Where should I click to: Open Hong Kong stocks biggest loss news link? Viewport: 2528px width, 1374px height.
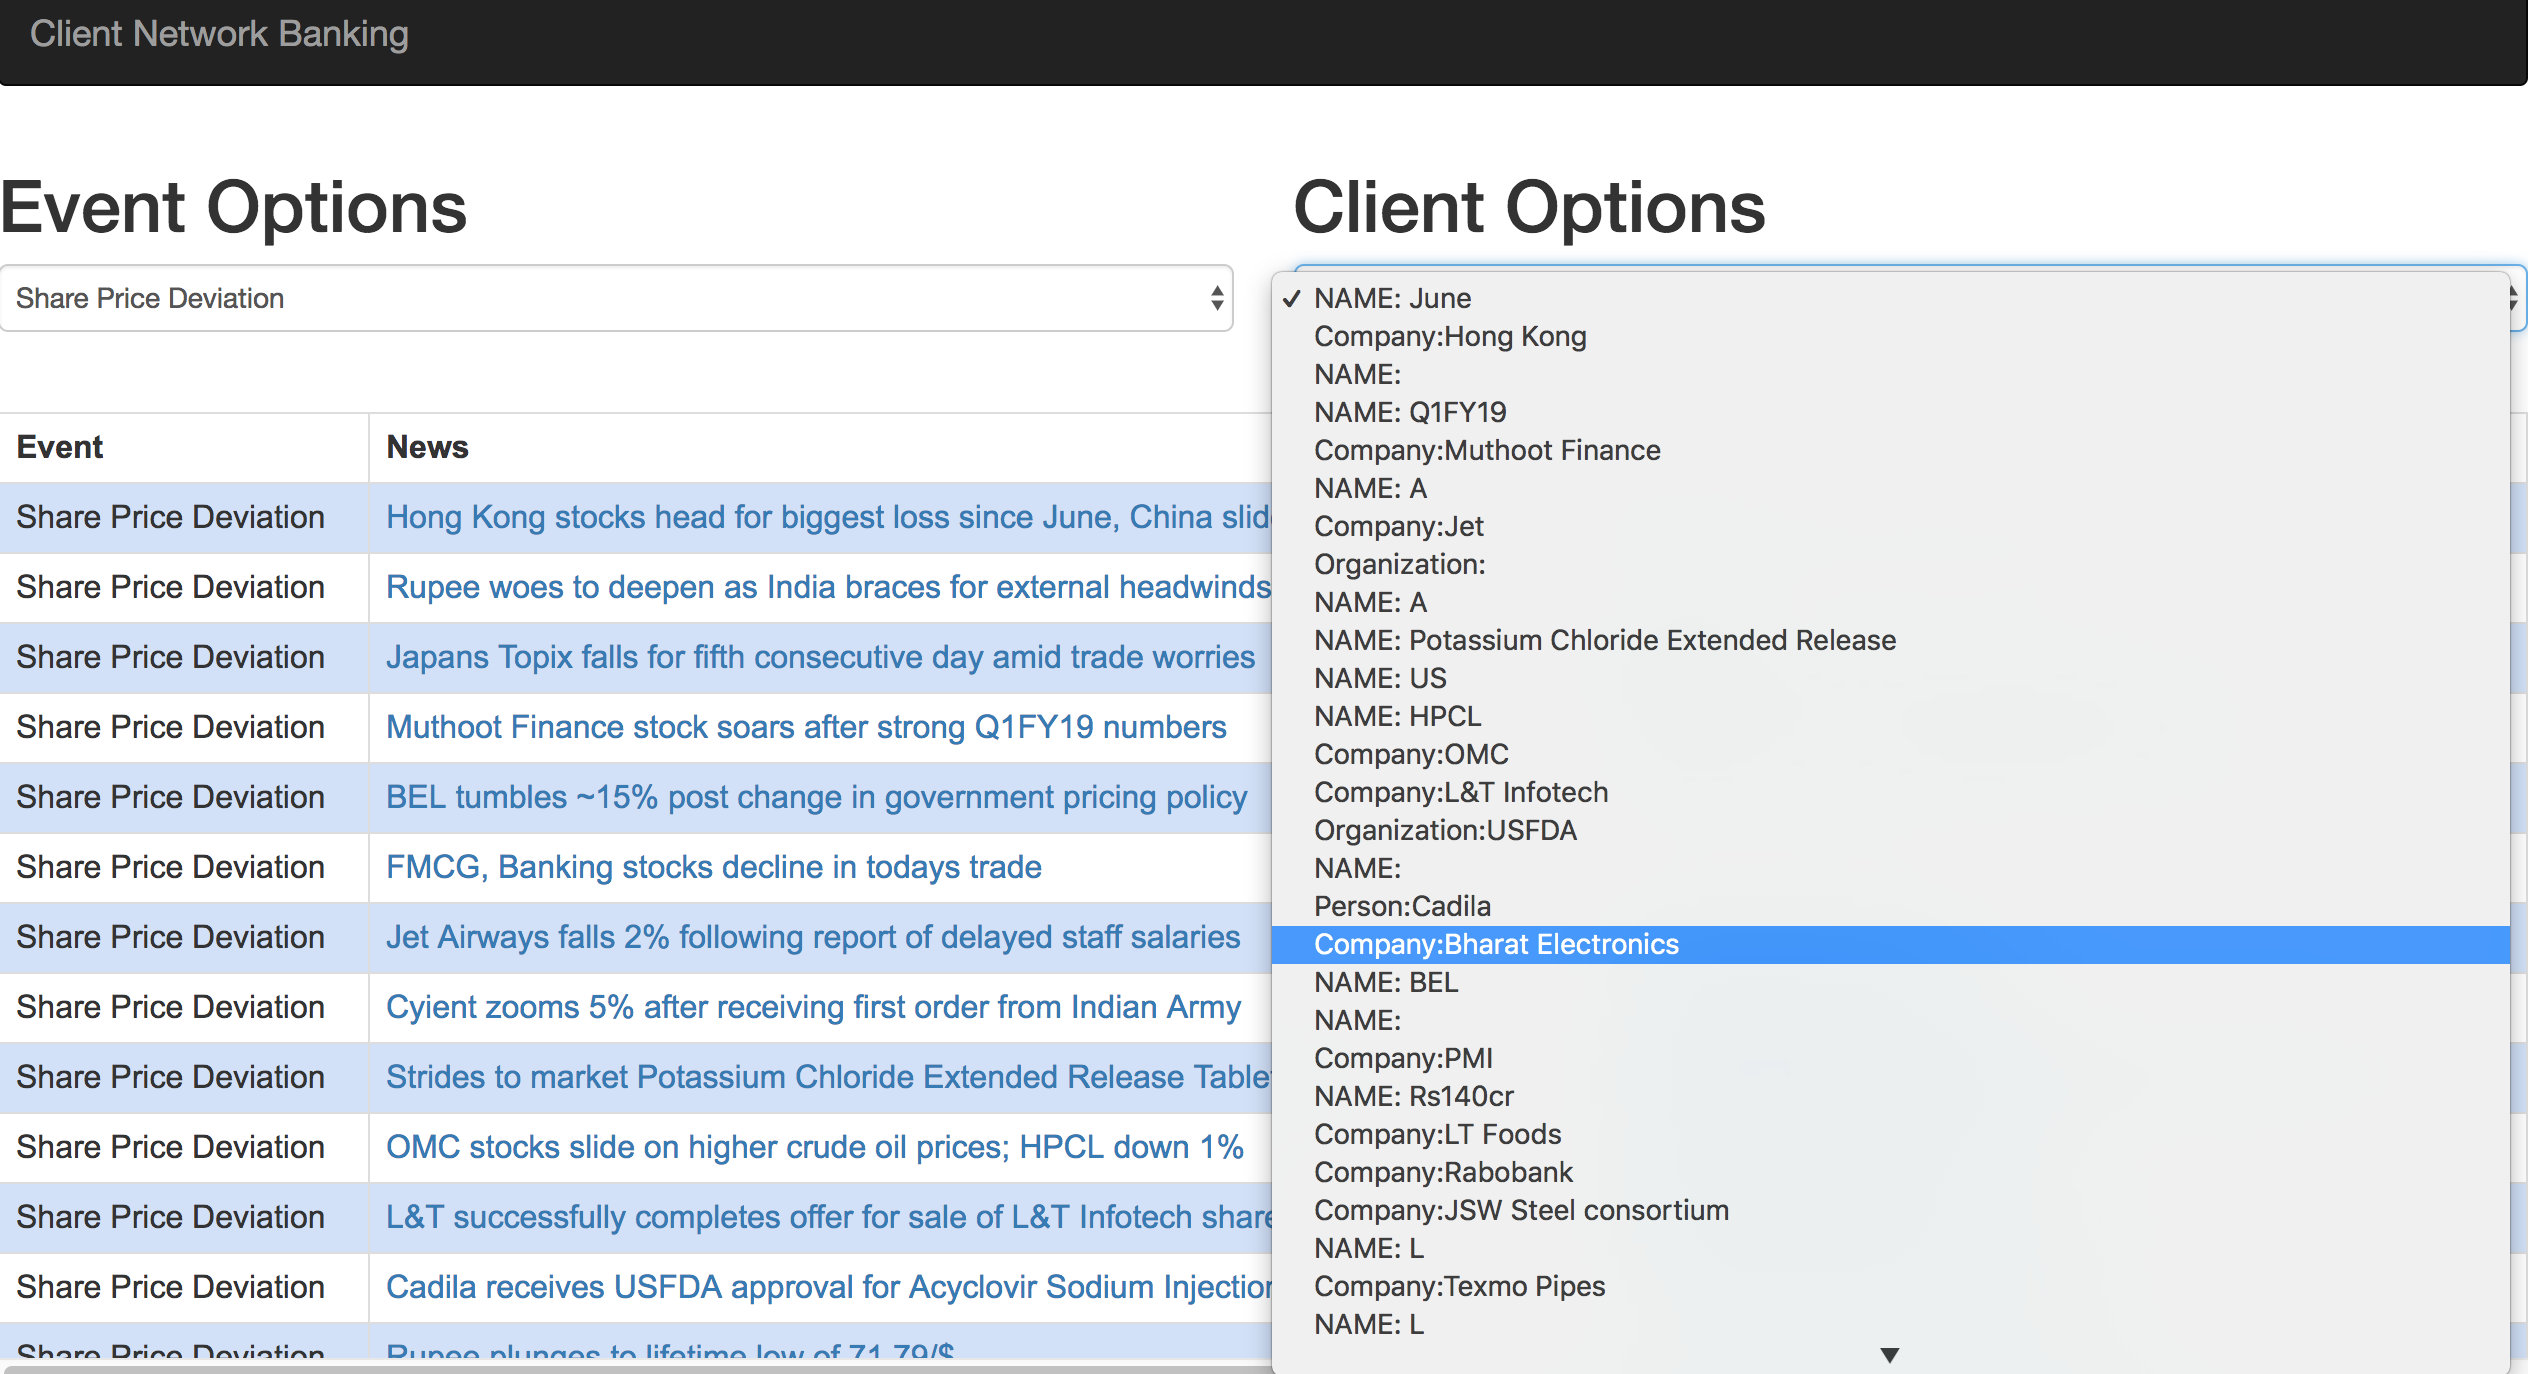828,517
